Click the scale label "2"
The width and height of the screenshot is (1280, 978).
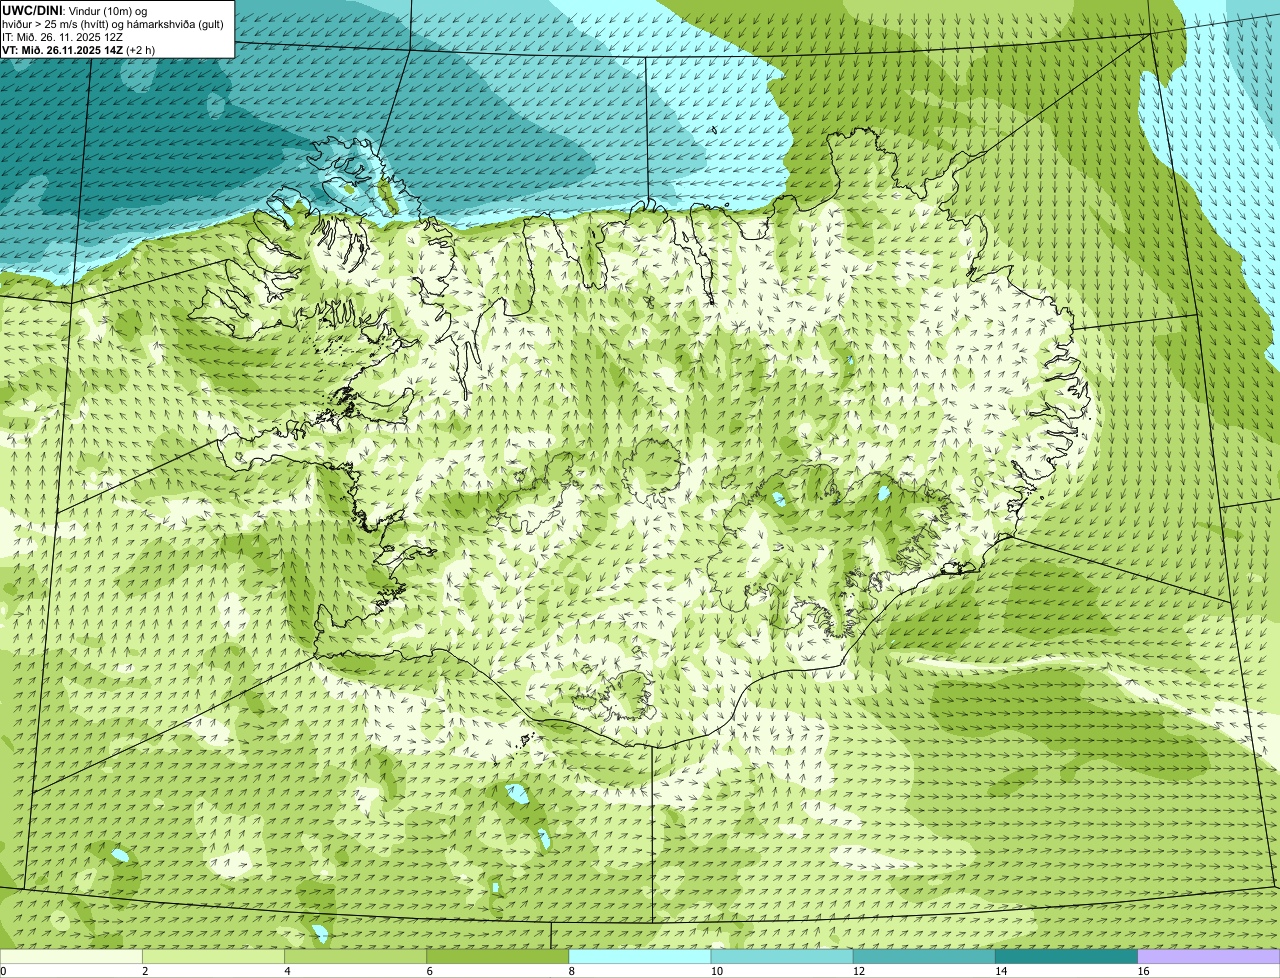coord(145,971)
